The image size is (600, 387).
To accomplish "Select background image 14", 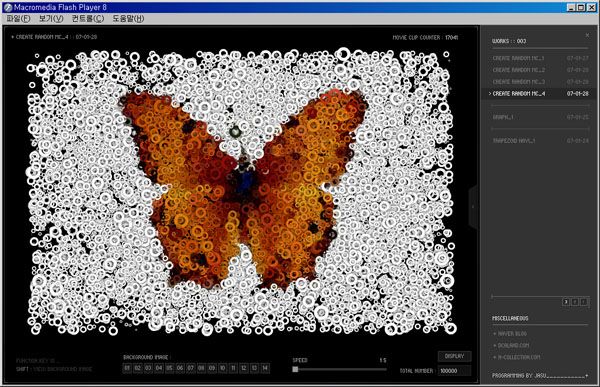I will click(x=265, y=368).
